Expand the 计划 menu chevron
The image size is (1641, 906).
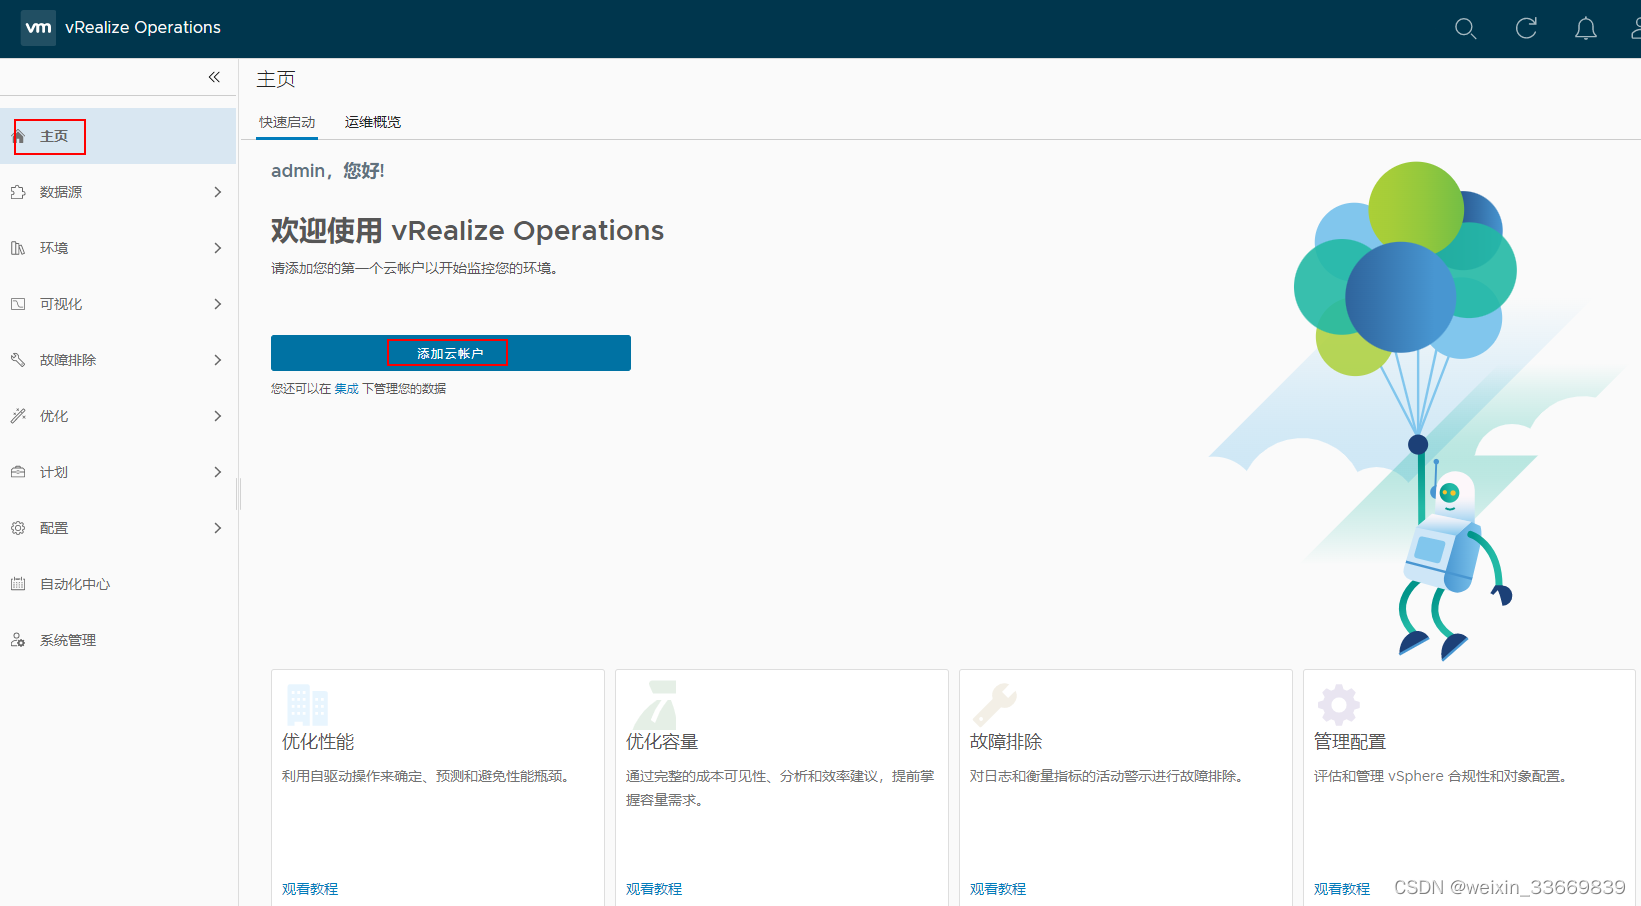(x=218, y=472)
